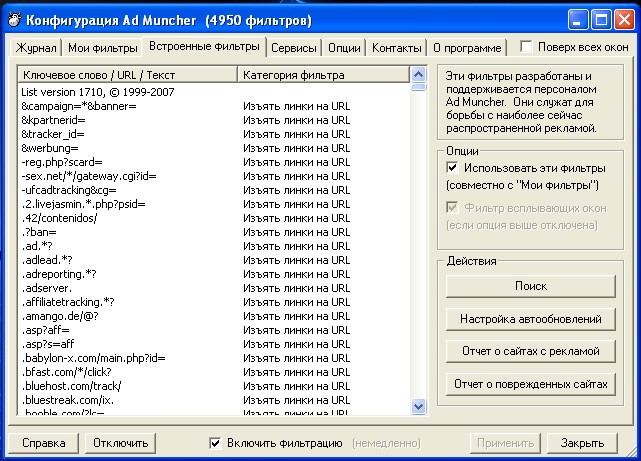
Task: Toggle Использовать эти фильтры checkbox
Action: [x=452, y=168]
